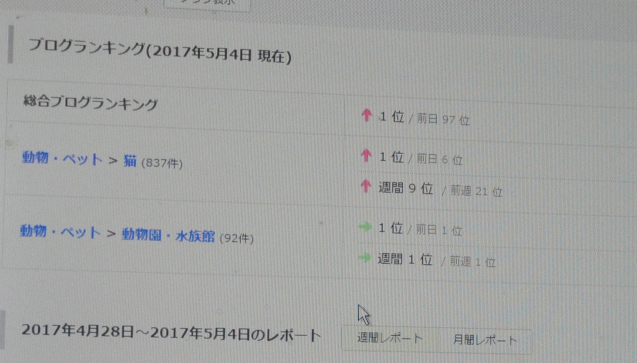Click the 2017年4月28日〜2017年5月4日のレポート heading
This screenshot has width=637, height=363.
tap(171, 333)
